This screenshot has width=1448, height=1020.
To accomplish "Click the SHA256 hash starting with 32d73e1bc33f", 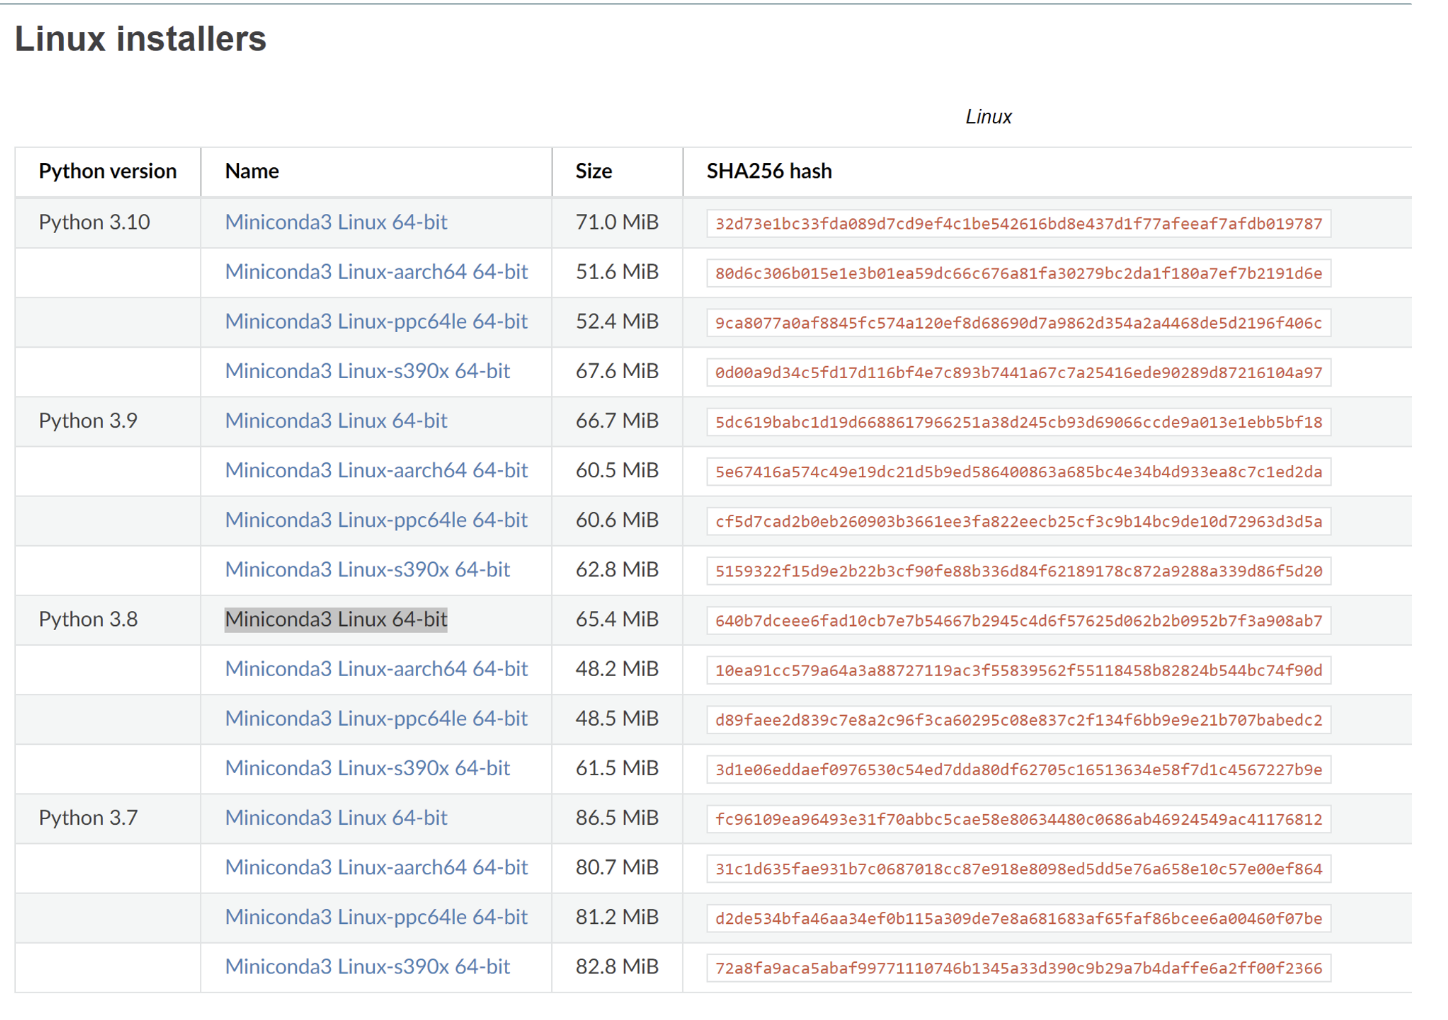I will click(1018, 224).
